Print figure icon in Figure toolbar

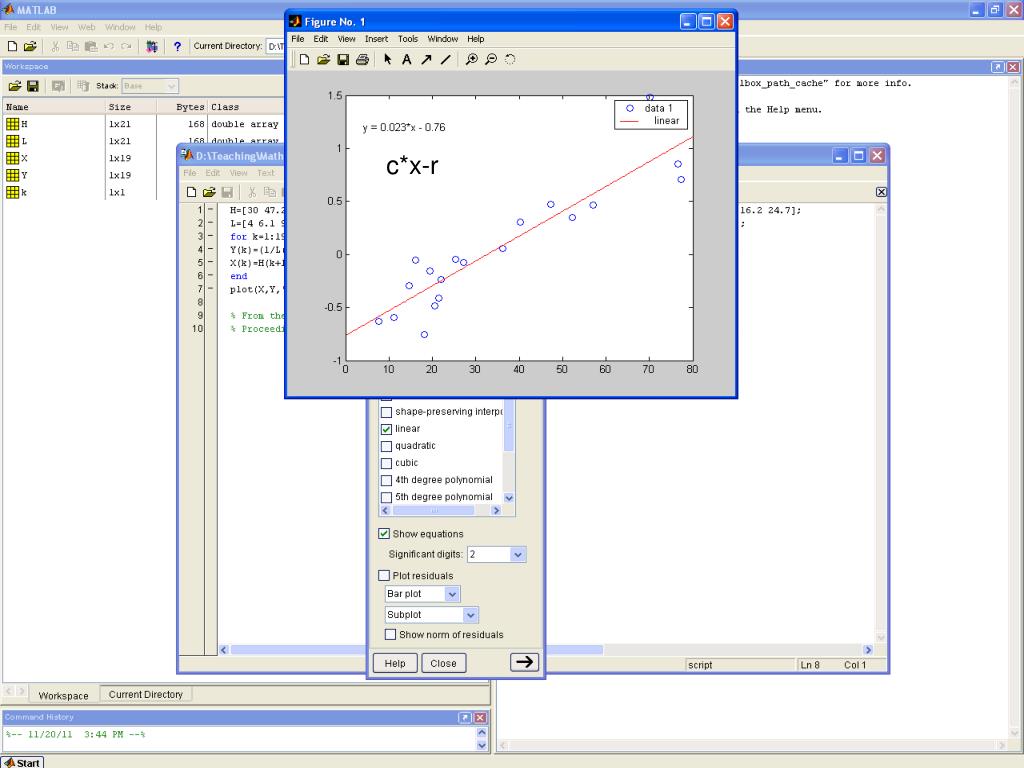(x=362, y=59)
